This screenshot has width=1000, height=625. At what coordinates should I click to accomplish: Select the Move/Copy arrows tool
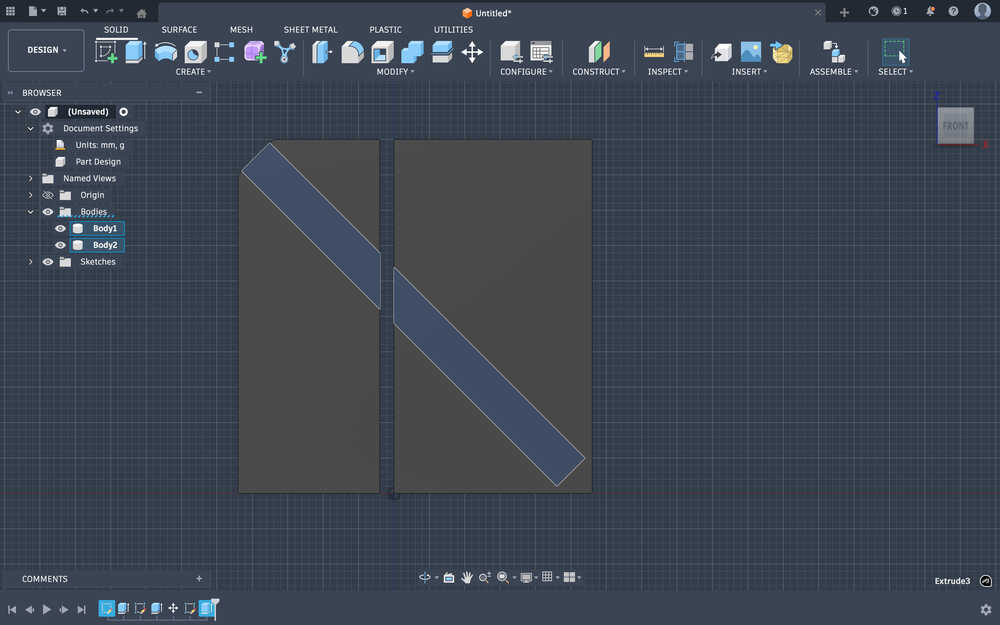[x=472, y=52]
